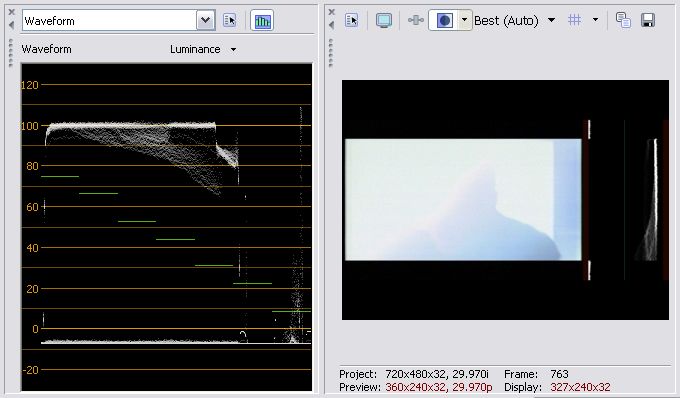Close the video preview panel
Screen dimensions: 680x398
pos(332,12)
